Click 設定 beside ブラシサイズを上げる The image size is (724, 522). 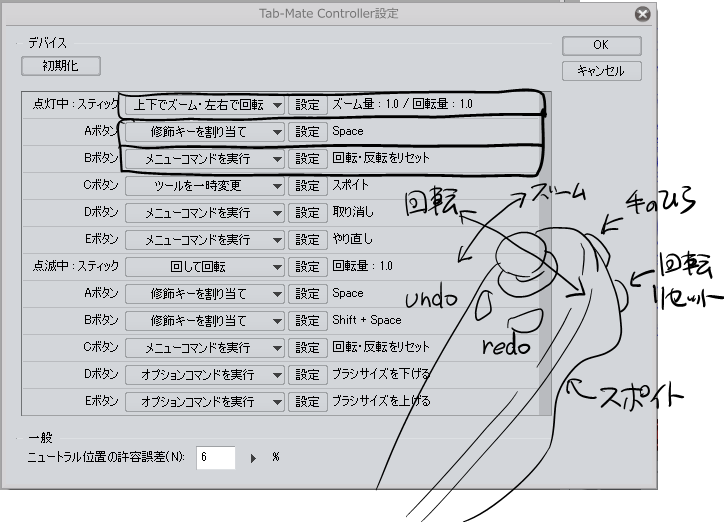coord(308,402)
